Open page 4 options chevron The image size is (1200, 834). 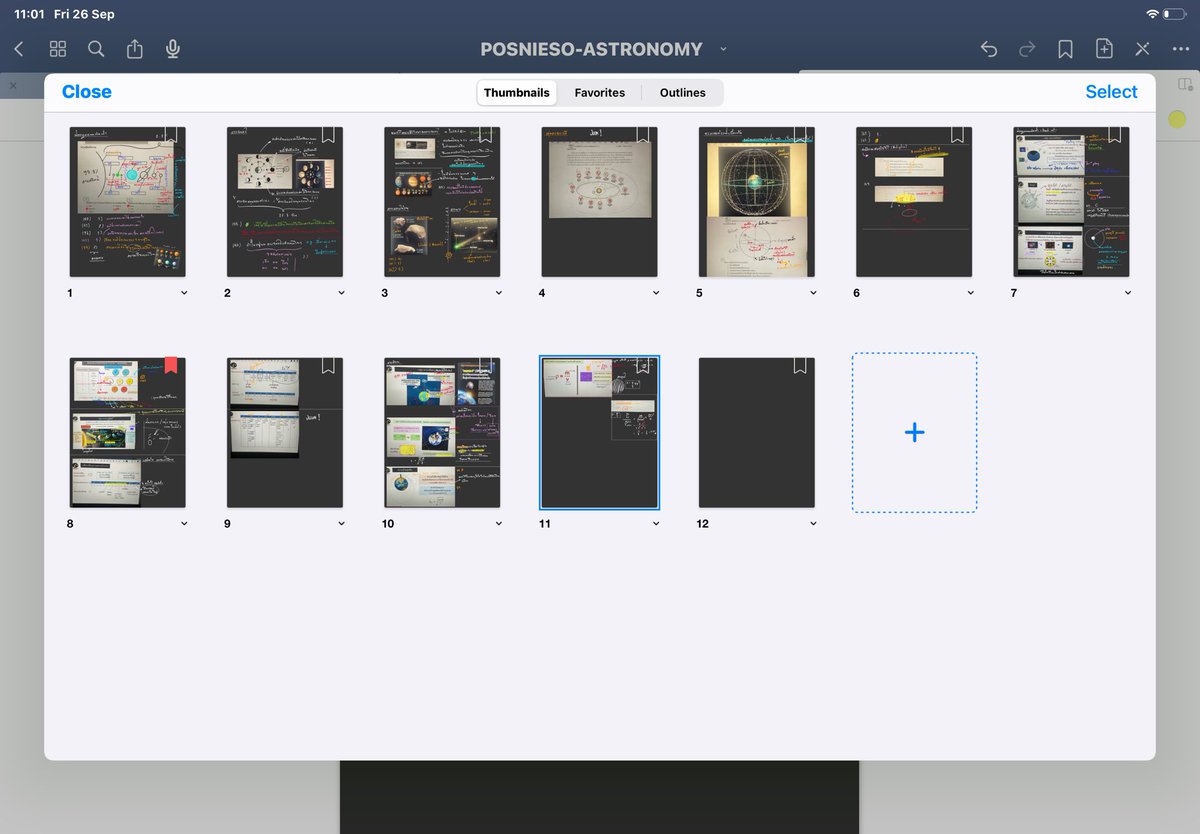(x=656, y=293)
